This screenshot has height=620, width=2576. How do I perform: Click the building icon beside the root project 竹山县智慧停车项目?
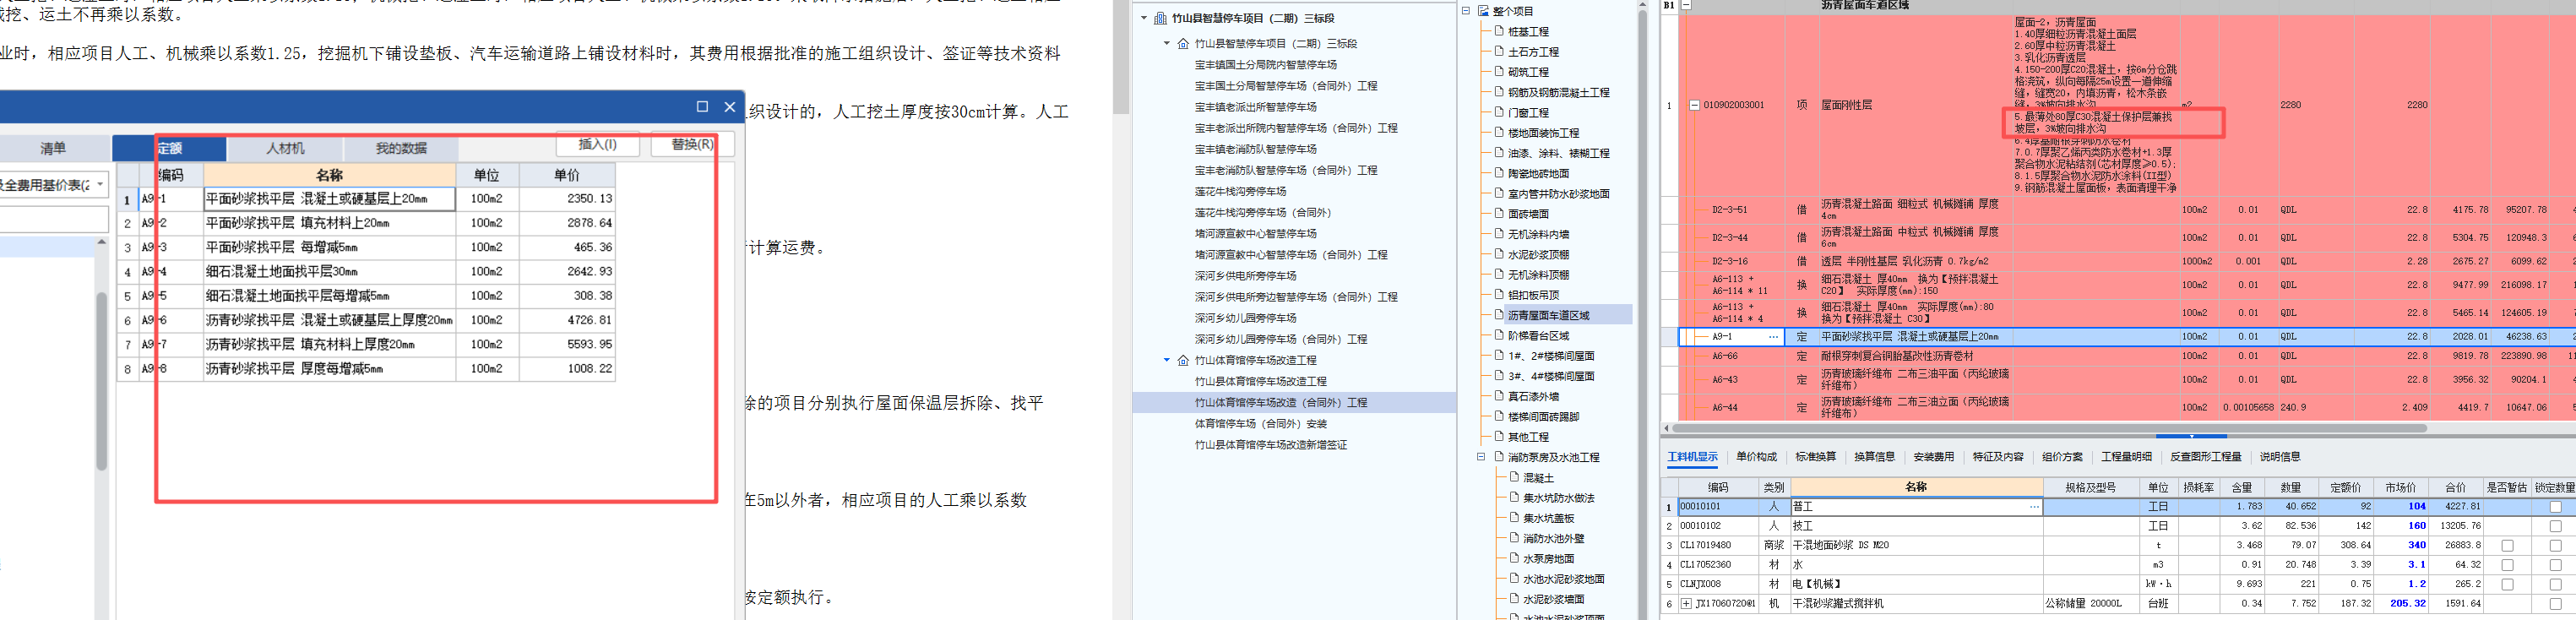point(1160,18)
